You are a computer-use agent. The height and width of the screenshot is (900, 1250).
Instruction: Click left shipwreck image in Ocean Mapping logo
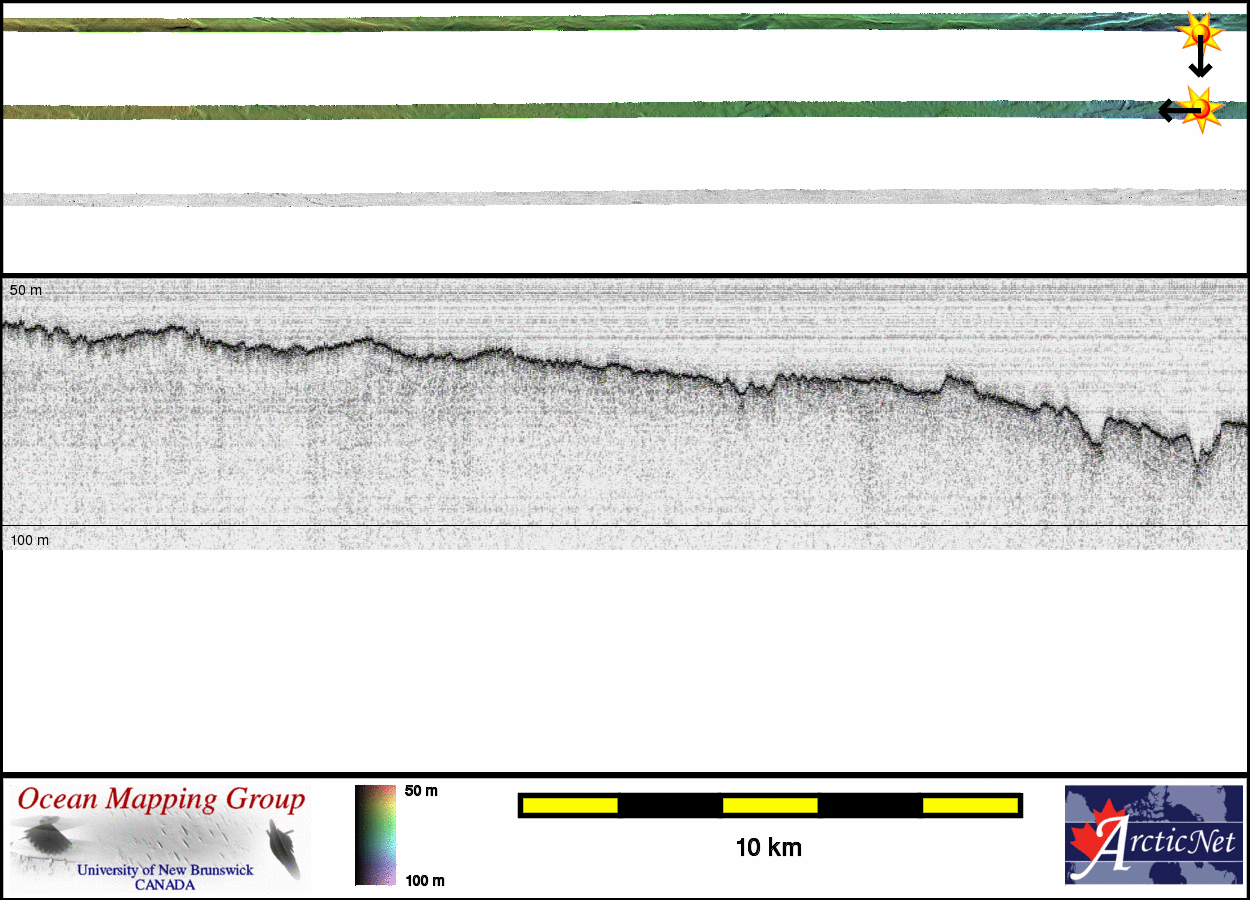pos(42,836)
